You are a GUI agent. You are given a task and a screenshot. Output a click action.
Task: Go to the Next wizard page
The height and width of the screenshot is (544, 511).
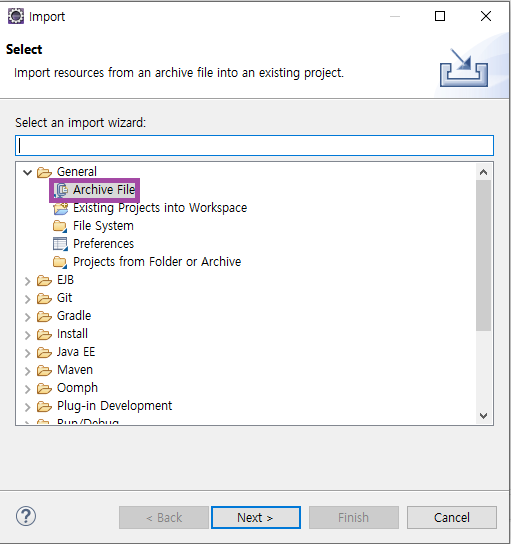pyautogui.click(x=256, y=517)
